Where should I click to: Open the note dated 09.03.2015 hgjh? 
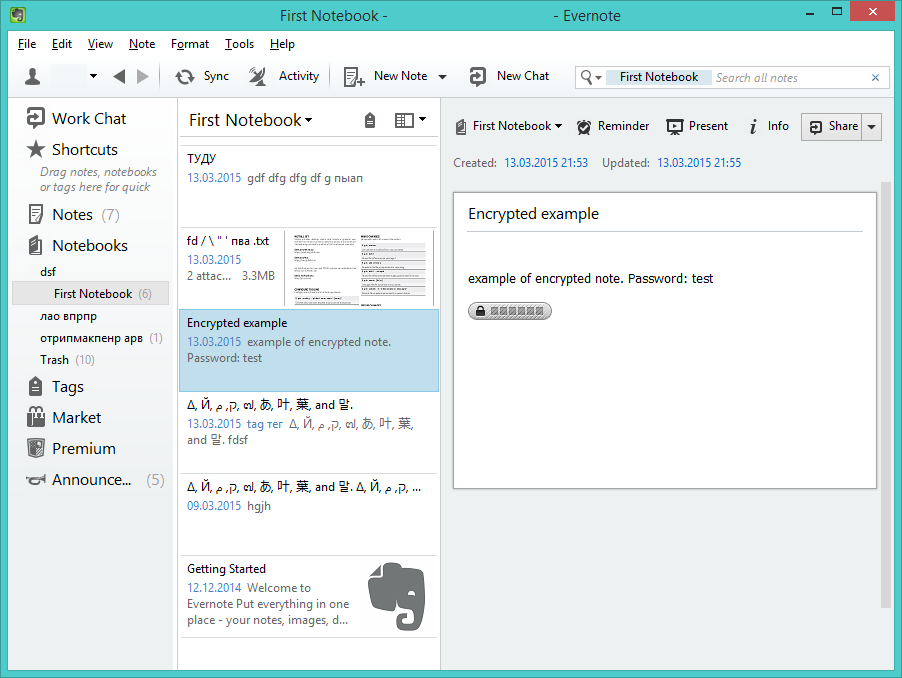pyautogui.click(x=308, y=514)
